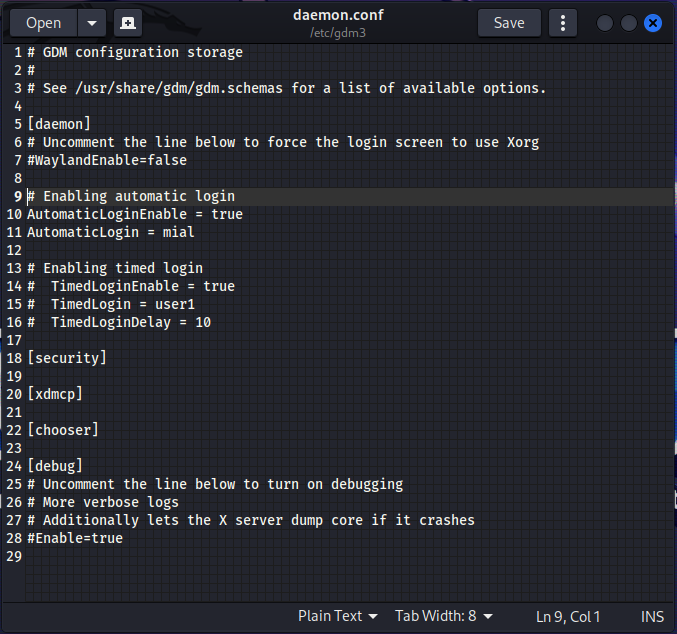Click the Open file button
The height and width of the screenshot is (634, 677).
click(x=44, y=23)
